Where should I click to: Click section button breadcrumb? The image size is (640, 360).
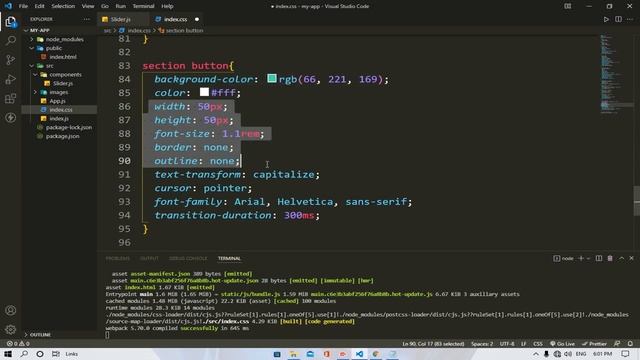[184, 30]
